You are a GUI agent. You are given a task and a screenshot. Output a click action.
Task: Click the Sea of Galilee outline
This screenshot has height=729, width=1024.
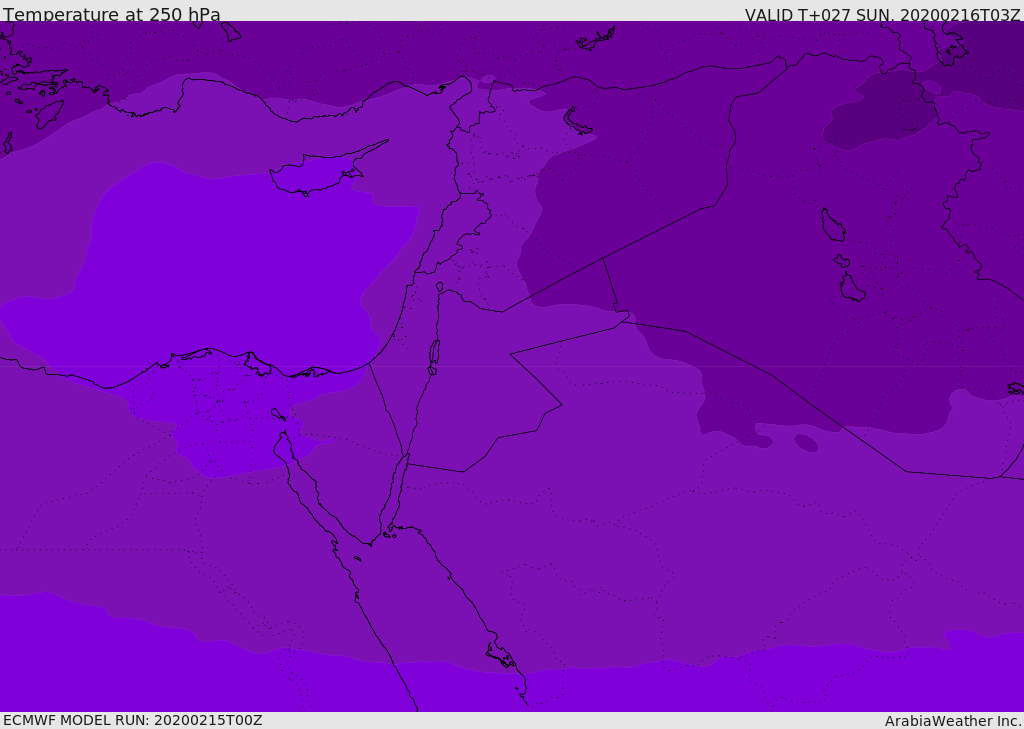[439, 287]
